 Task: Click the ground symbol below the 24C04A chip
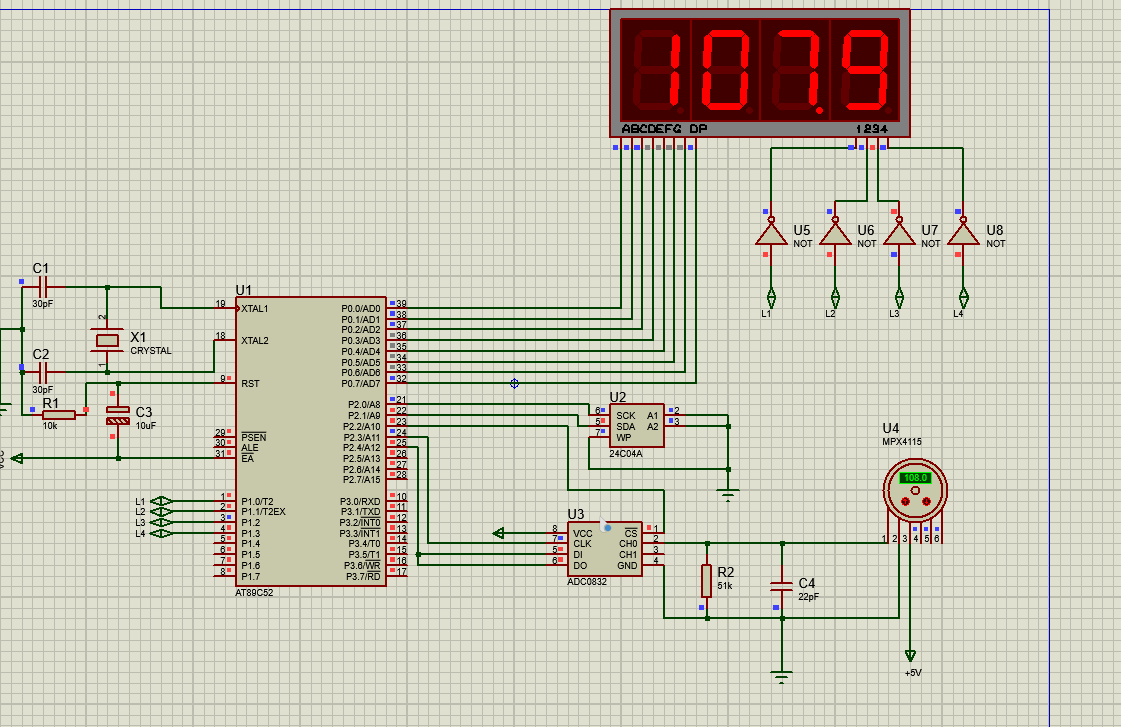pos(728,495)
